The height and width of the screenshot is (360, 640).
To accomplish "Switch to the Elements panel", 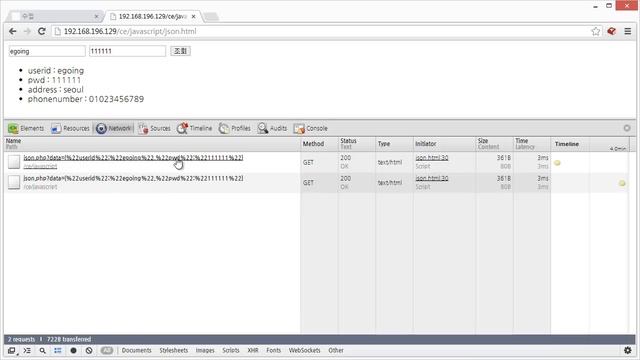I will click(x=26, y=129).
